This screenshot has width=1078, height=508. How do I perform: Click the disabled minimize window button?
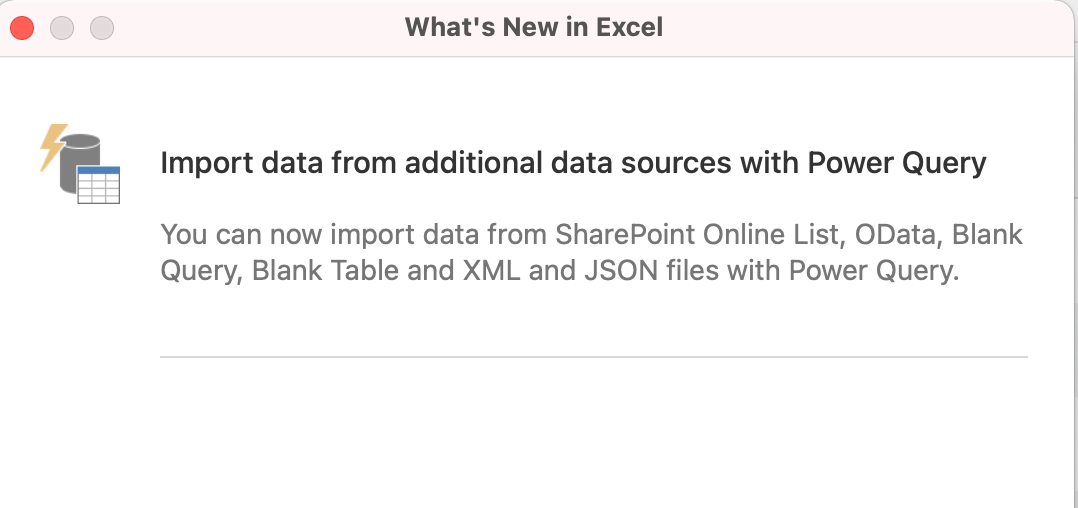tap(62, 28)
